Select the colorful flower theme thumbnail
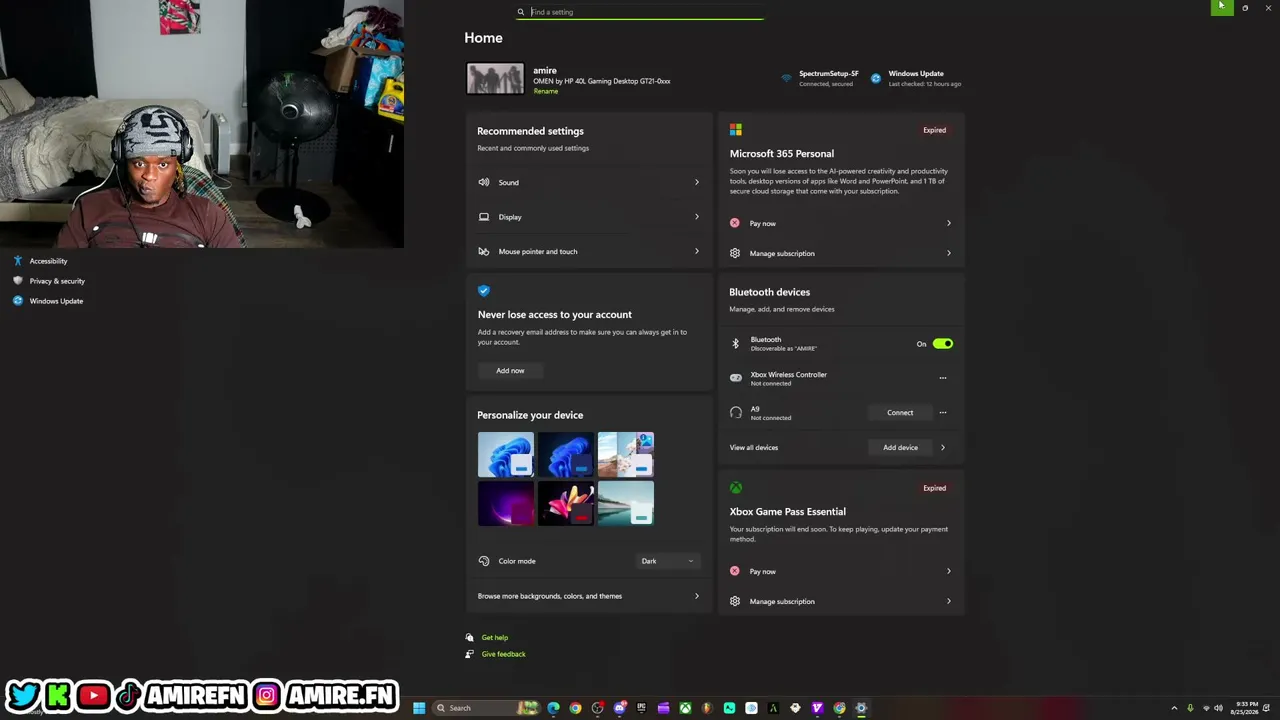The image size is (1280, 720). tap(566, 503)
